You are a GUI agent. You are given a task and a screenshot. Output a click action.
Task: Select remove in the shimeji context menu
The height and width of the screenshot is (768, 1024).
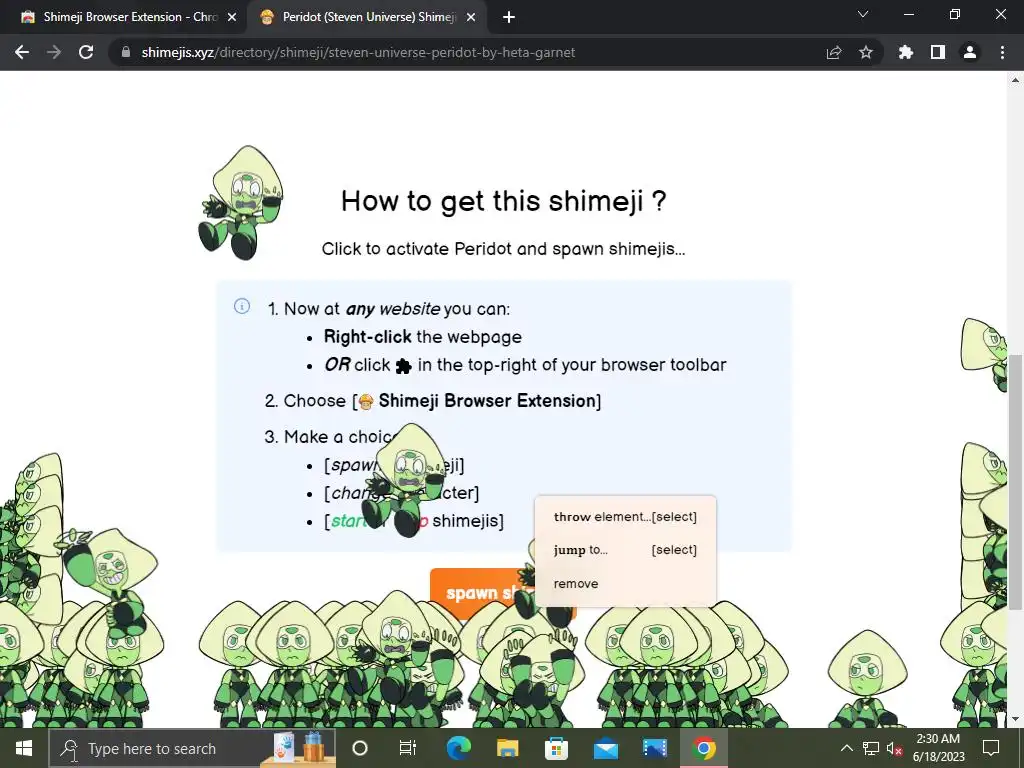[x=625, y=584]
